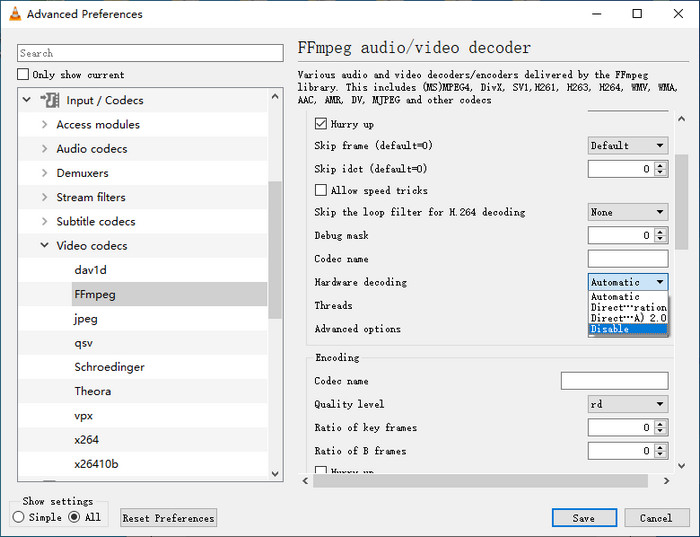
Task: Click the Search preferences field
Action: click(150, 53)
